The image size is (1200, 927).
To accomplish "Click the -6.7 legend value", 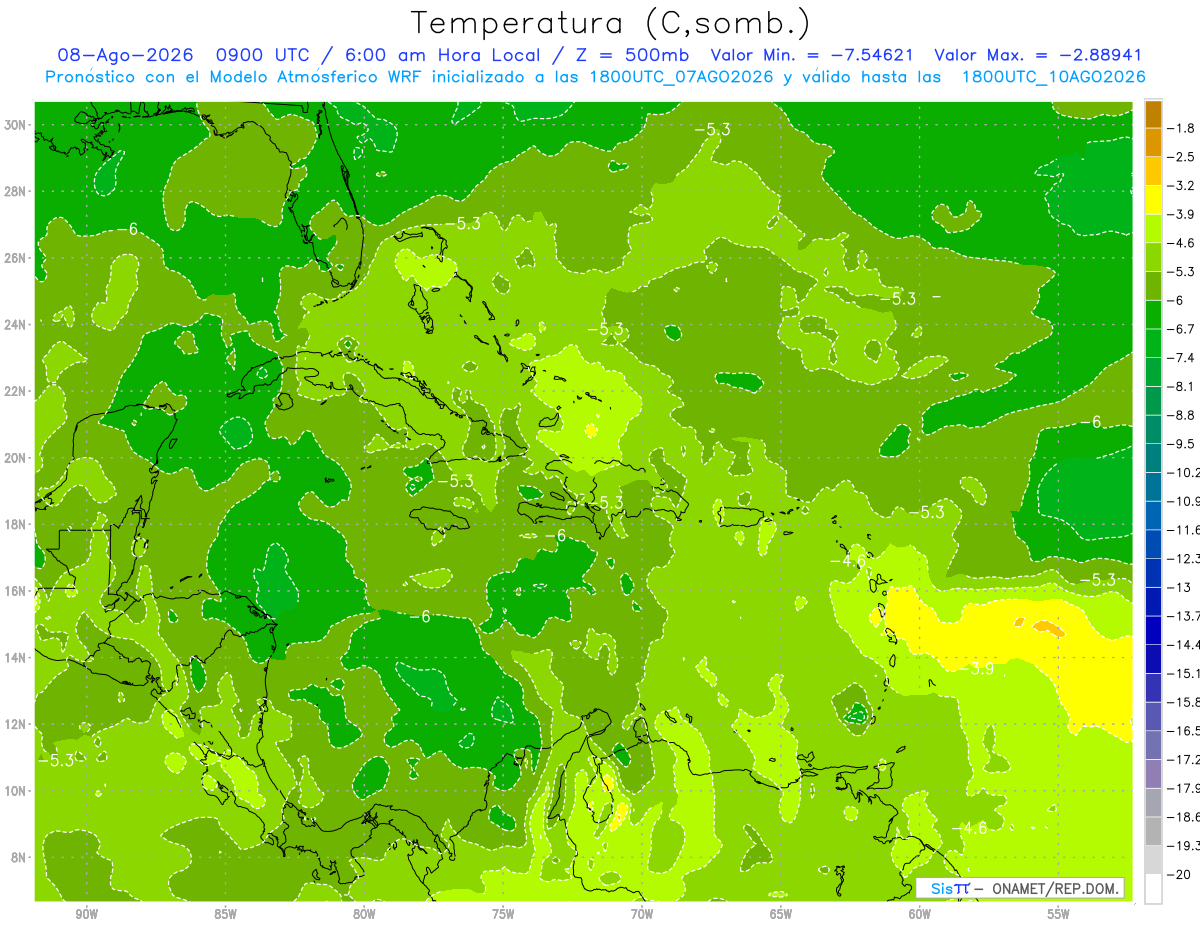I will pos(1183,329).
